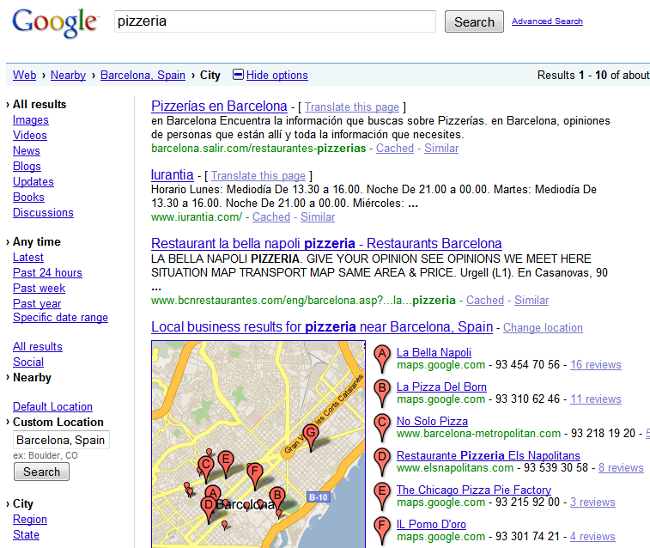Click the Hide options minus icon

pos(238,75)
